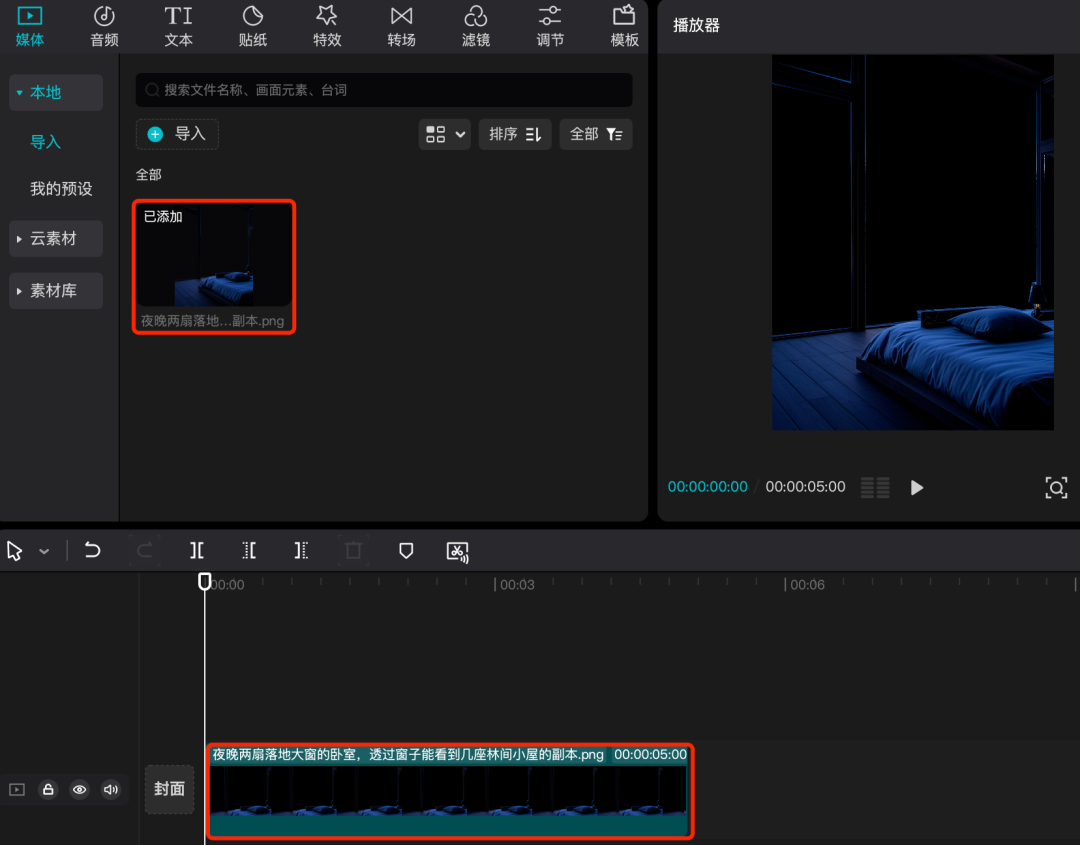
Task: Open the 转场 transitions tab
Action: point(402,26)
